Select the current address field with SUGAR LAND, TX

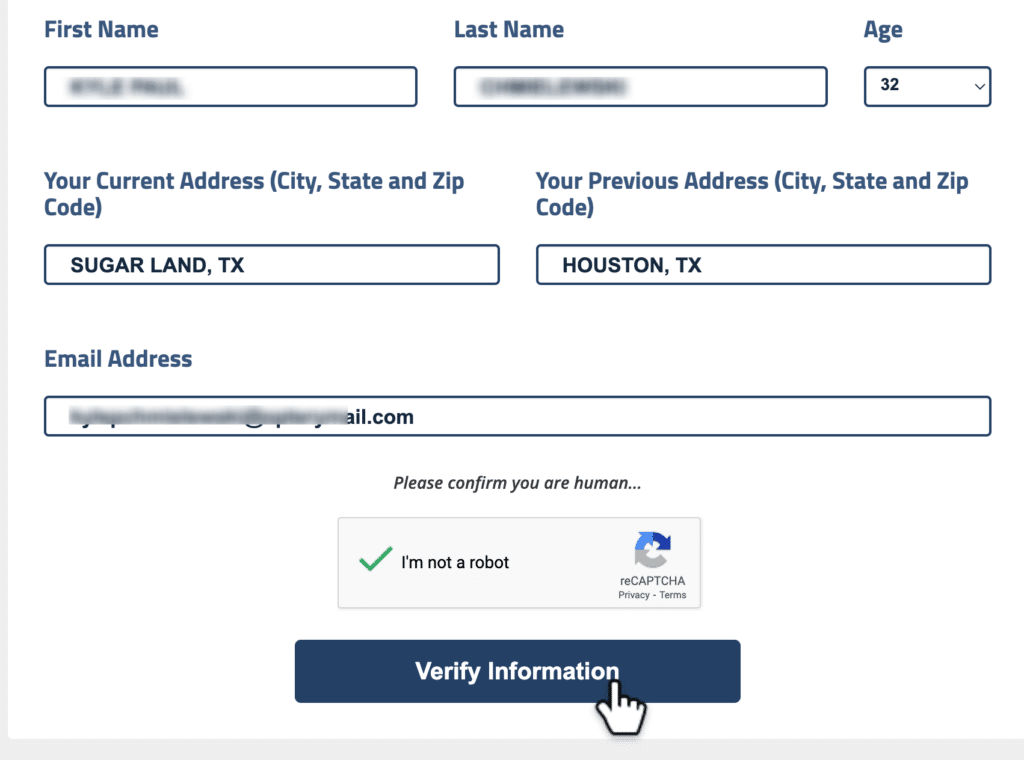pos(271,265)
